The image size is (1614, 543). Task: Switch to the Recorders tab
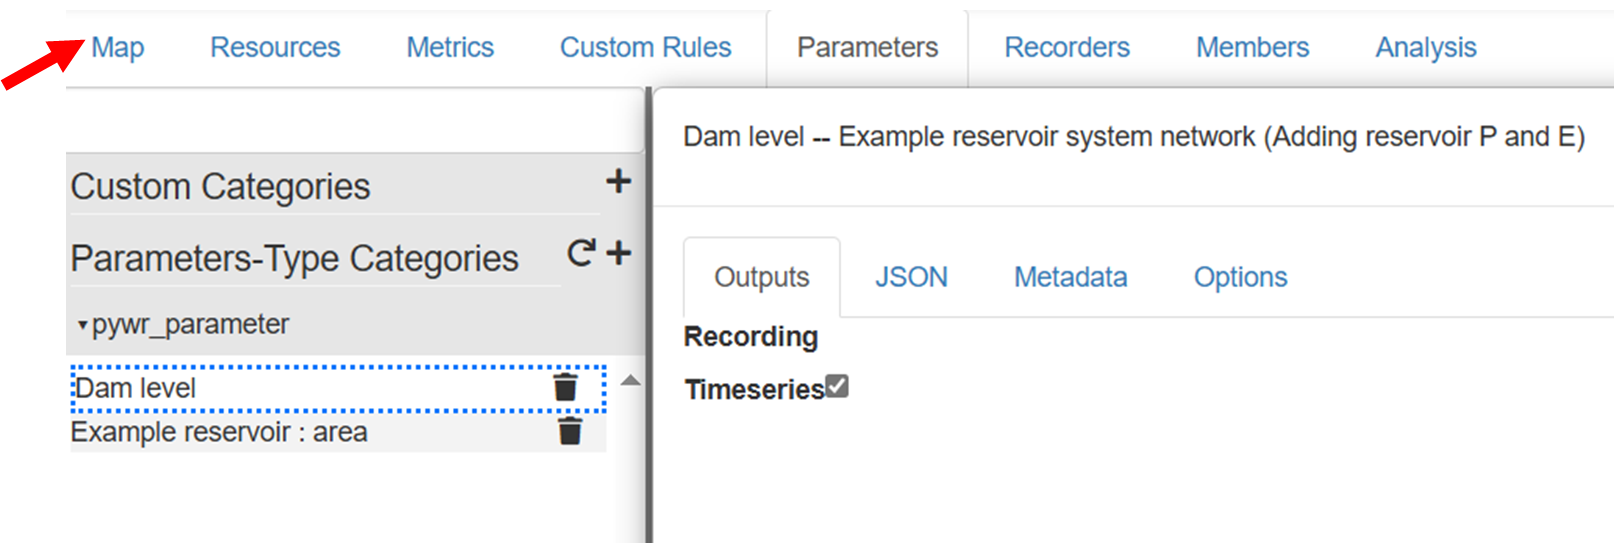pyautogui.click(x=1067, y=48)
